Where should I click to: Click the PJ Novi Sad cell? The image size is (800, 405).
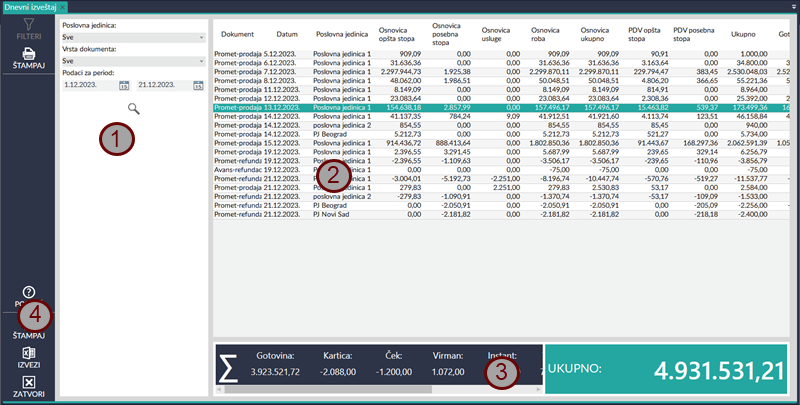pos(333,215)
